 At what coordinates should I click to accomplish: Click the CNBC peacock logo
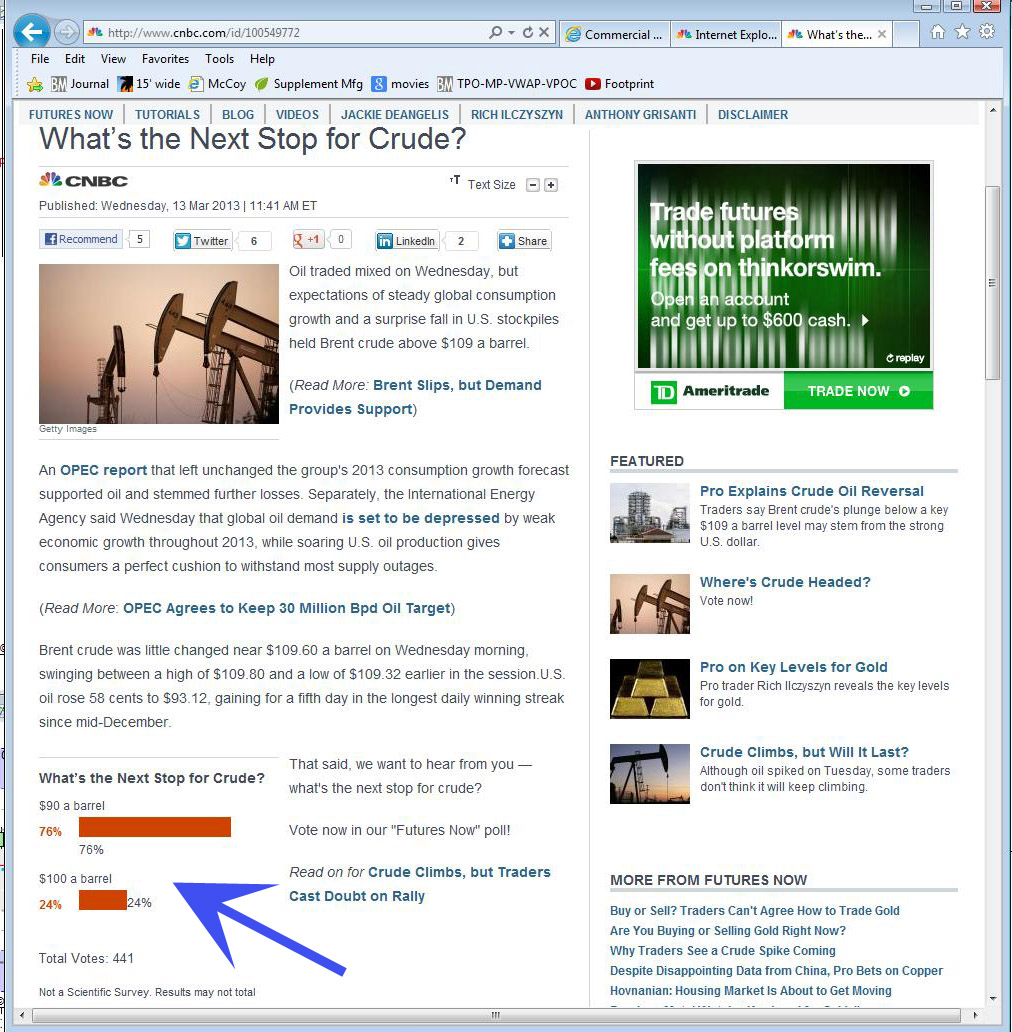point(83,180)
